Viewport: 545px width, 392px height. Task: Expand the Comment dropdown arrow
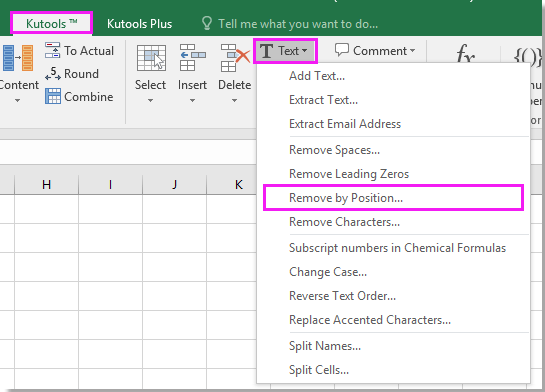413,51
